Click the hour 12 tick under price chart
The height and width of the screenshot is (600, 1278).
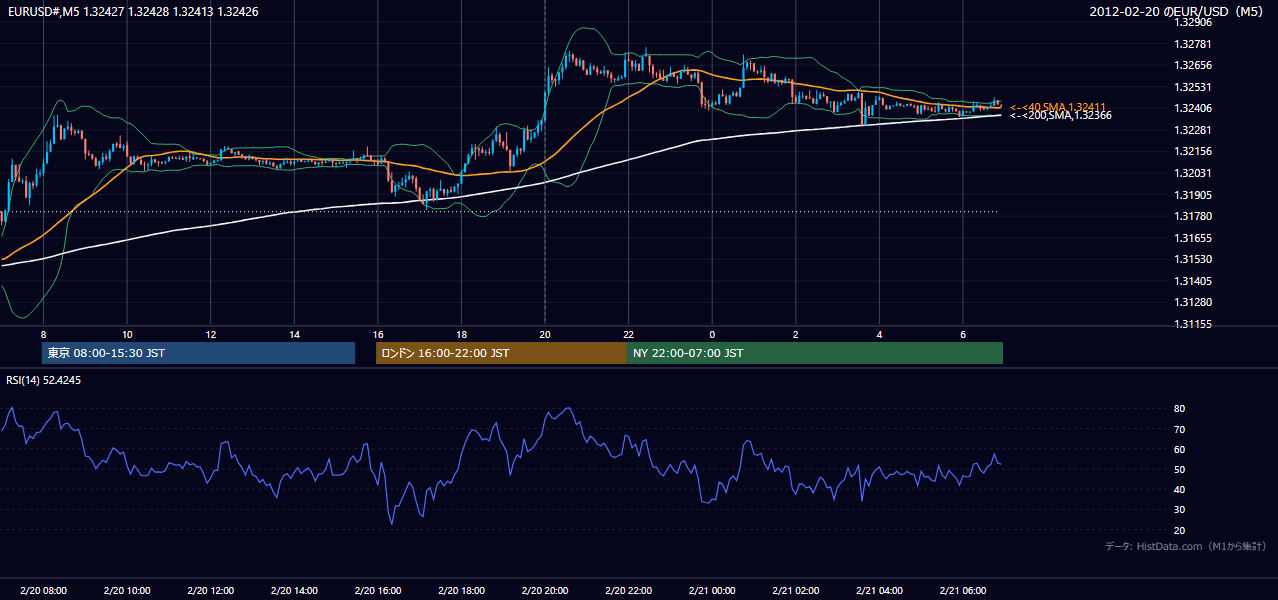coord(211,333)
